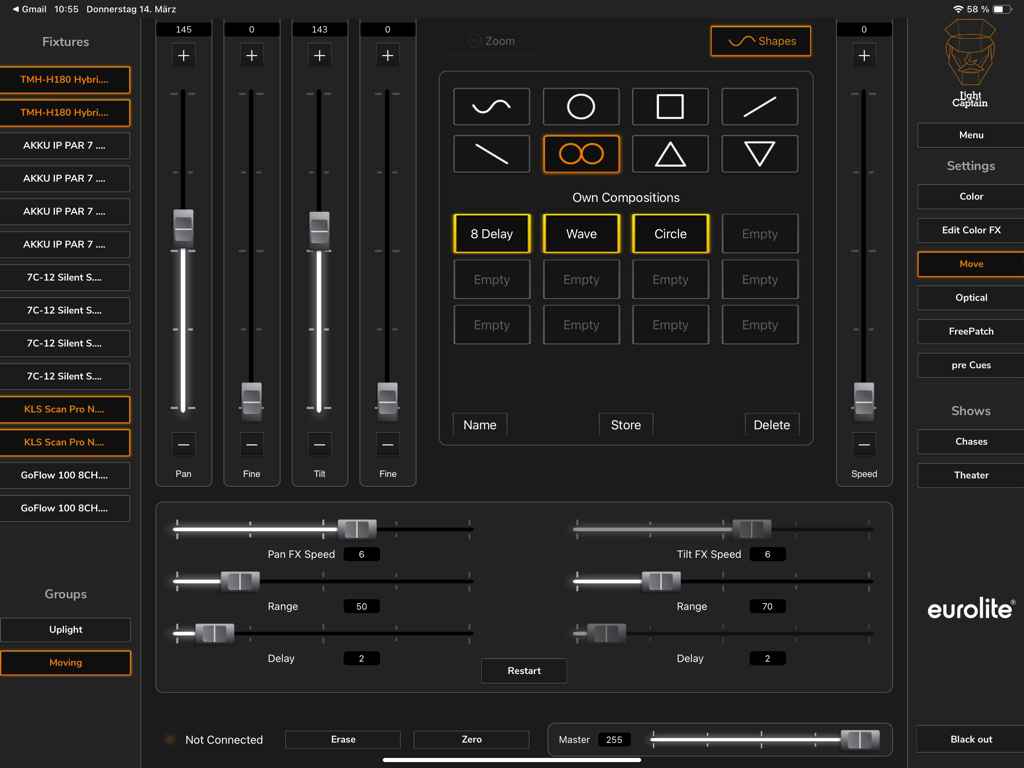Viewport: 1024px width, 768px height.
Task: Open the Menu
Action: click(x=969, y=135)
